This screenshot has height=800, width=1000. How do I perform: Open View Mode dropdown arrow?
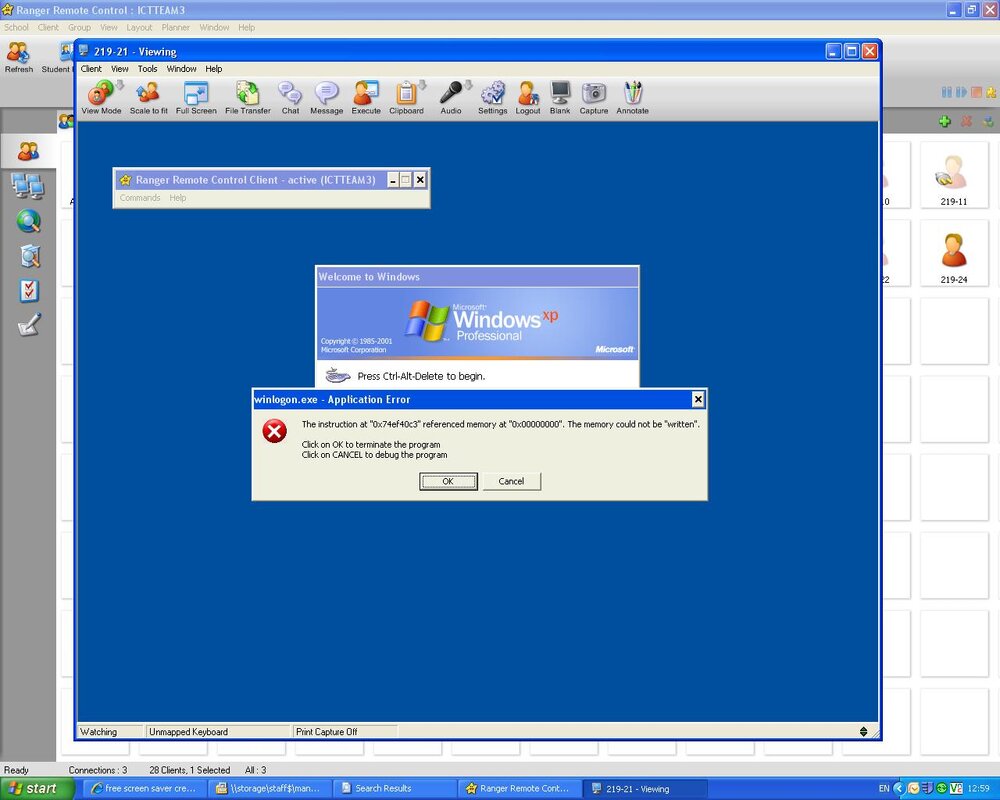120,85
